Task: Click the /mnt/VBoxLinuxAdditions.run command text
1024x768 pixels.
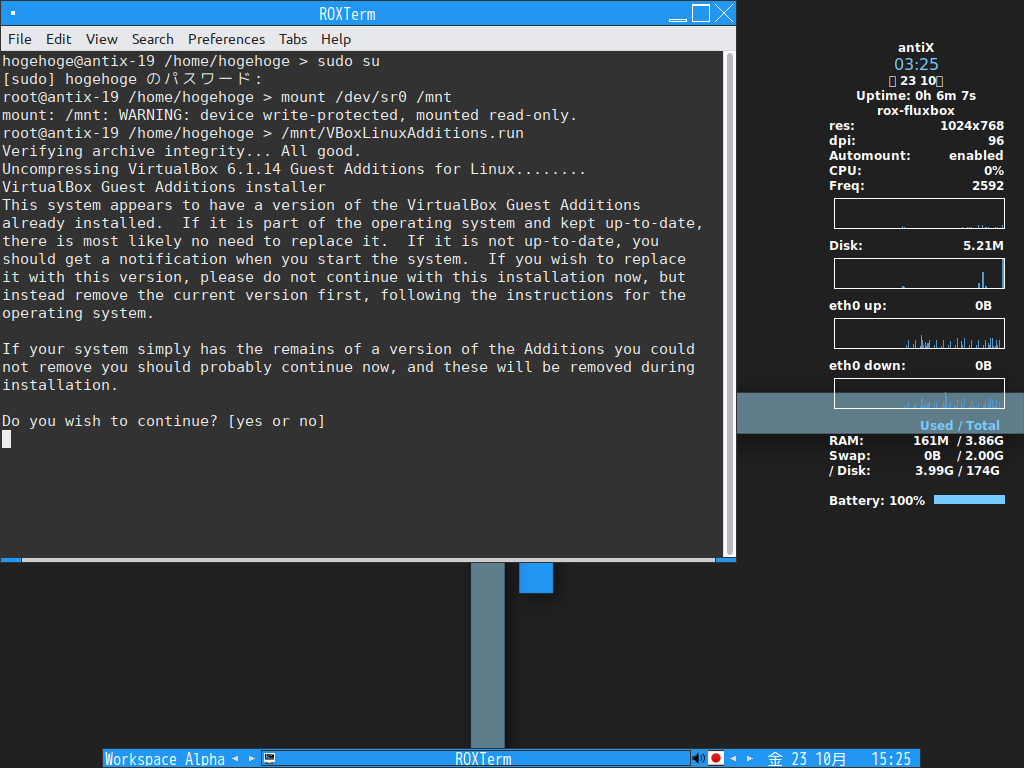Action: (x=402, y=133)
